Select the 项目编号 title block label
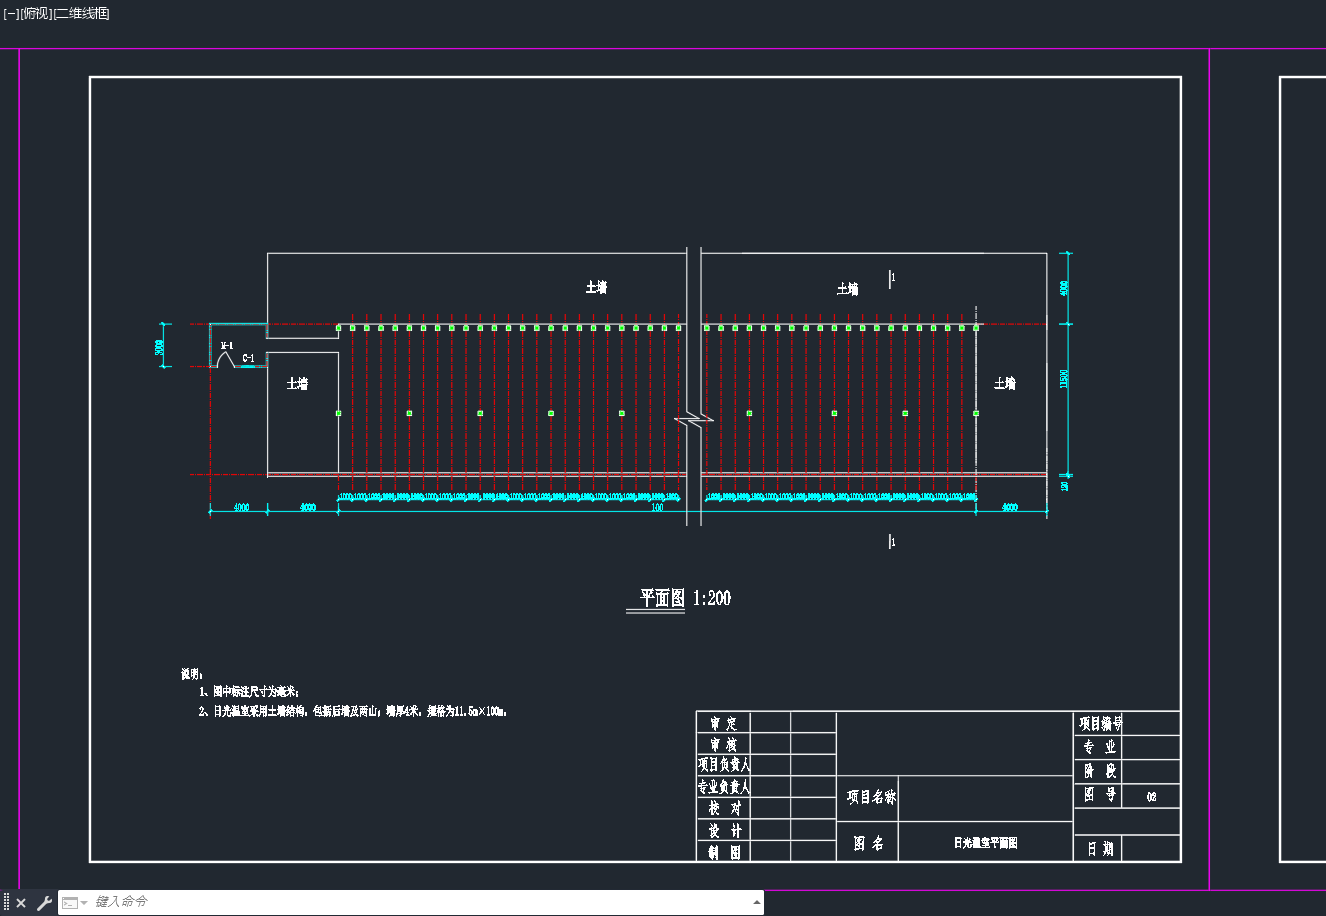Screen dimensions: 1326x916 pyautogui.click(x=1100, y=723)
